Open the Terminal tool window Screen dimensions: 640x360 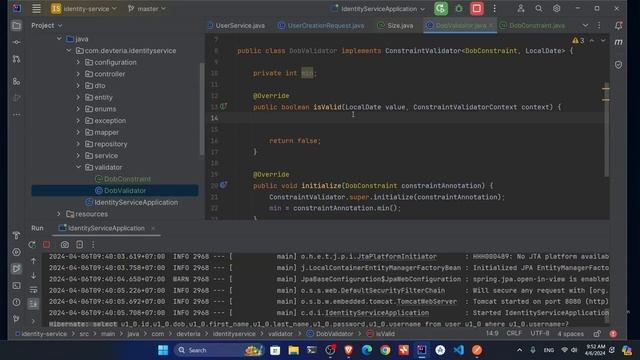[x=16, y=286]
